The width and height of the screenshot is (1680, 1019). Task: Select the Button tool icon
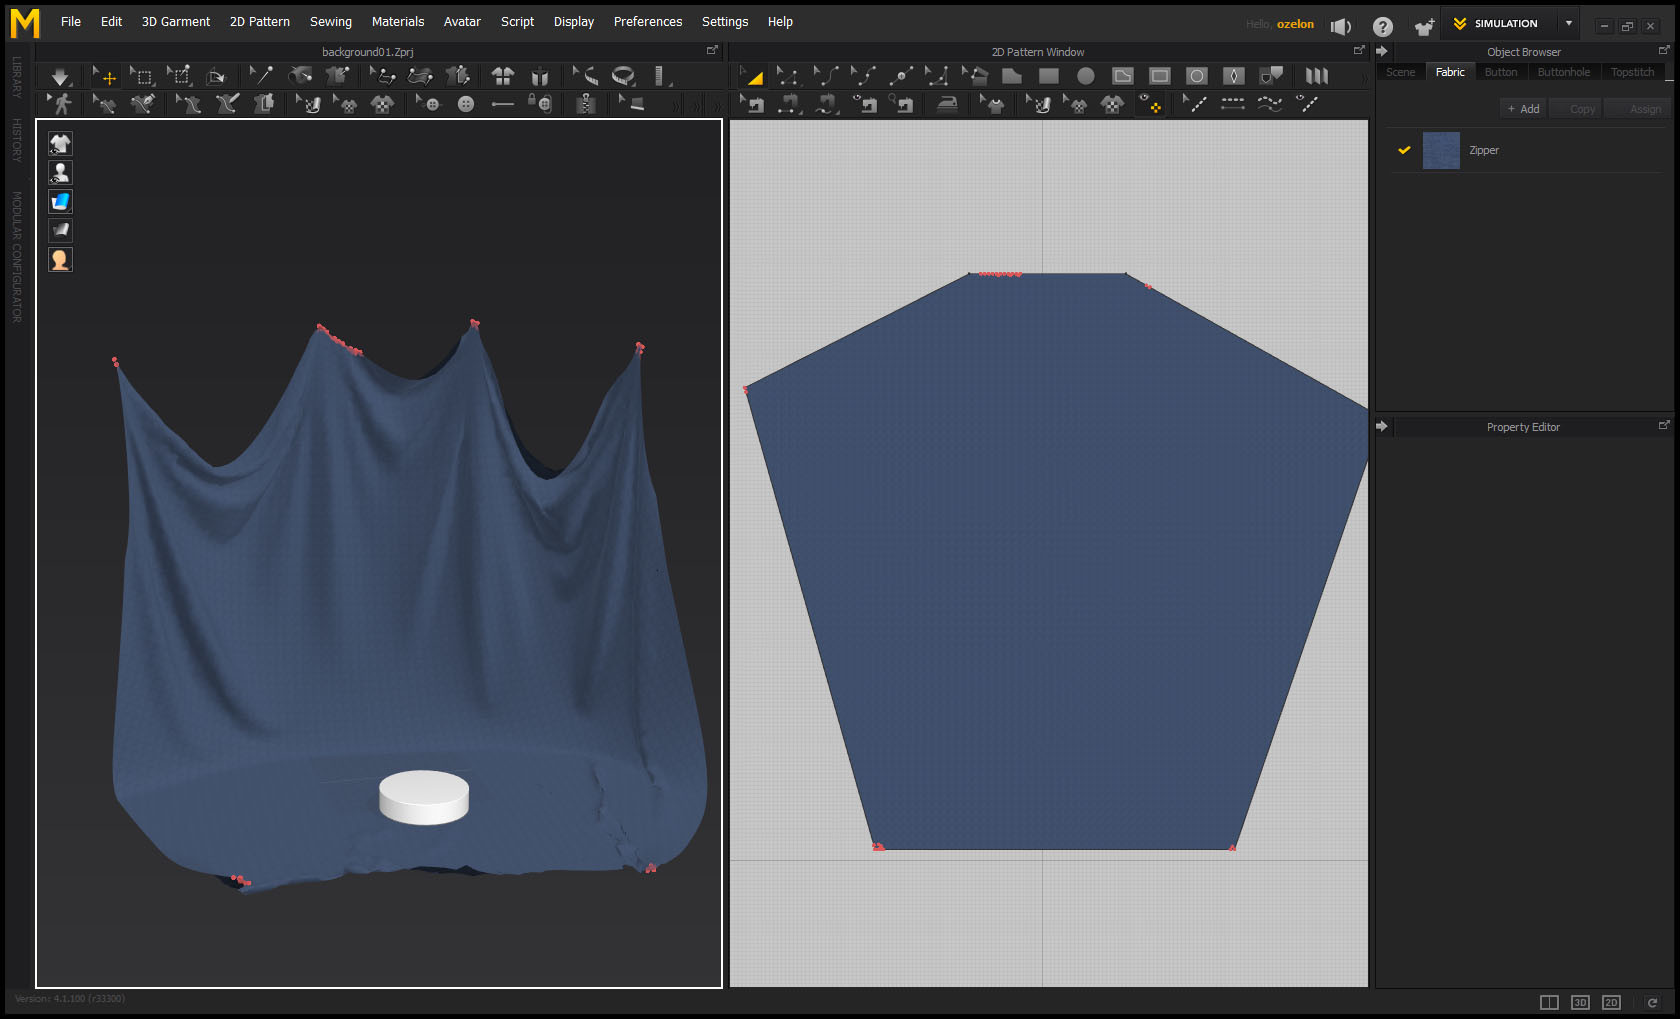pos(466,104)
